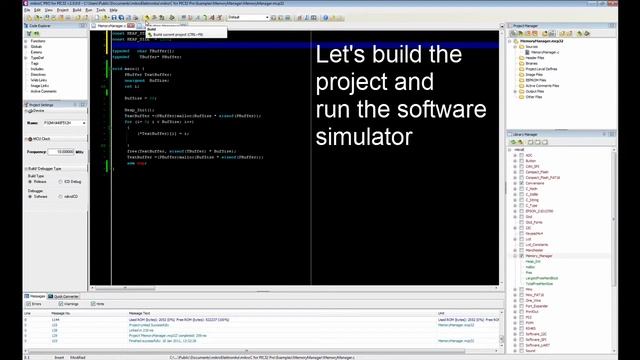This screenshot has height=360, width=640.
Task: Open the File menu
Action: (x=27, y=10)
